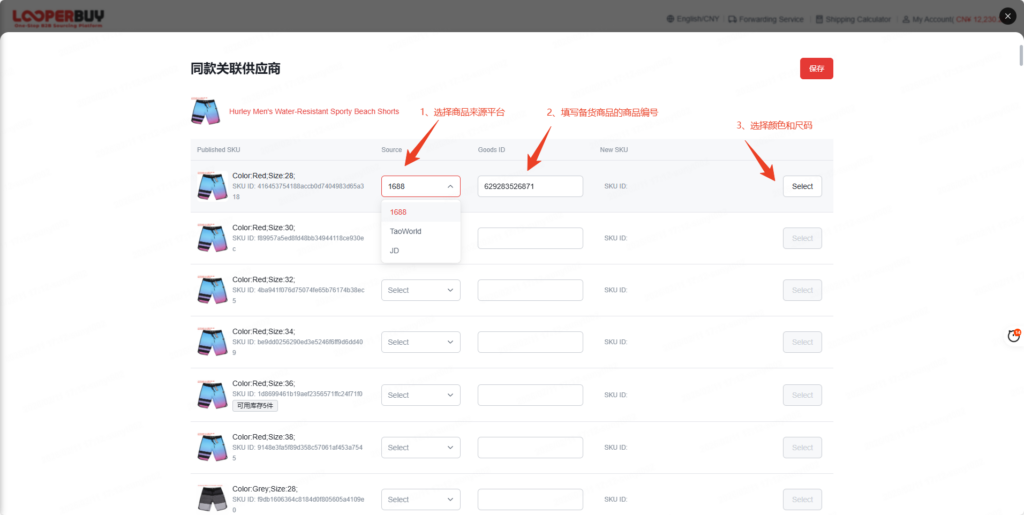Image resolution: width=1024 pixels, height=515 pixels.
Task: Expand Source dropdown for Red Size 34
Action: tap(420, 342)
